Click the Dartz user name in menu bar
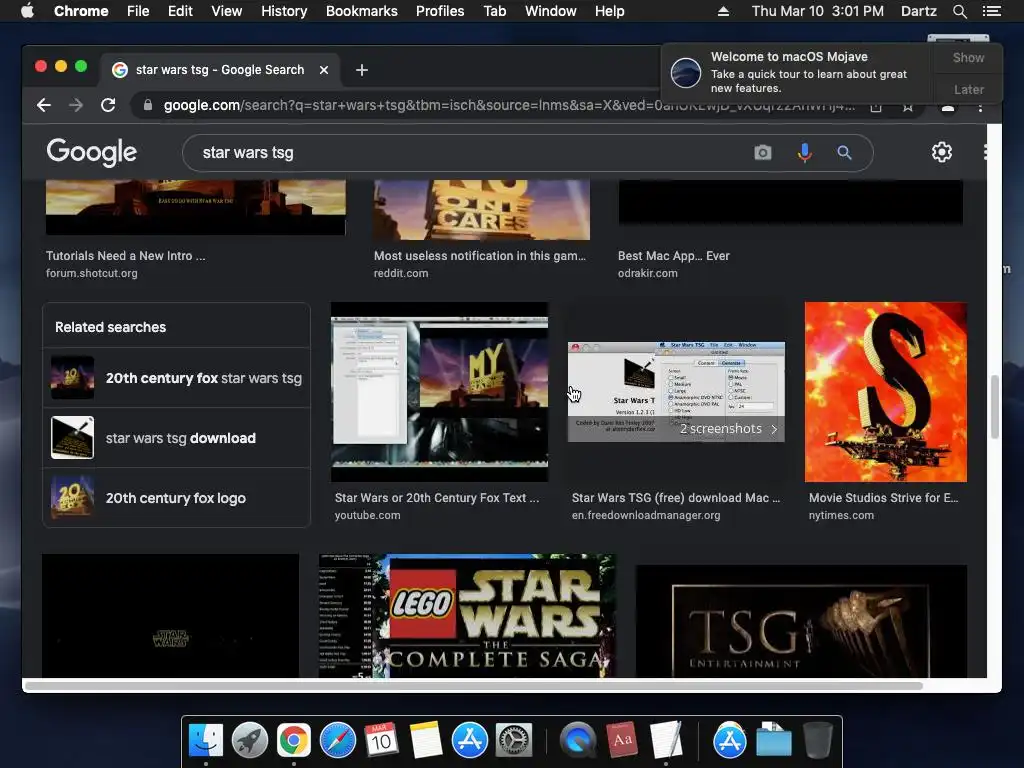This screenshot has width=1024, height=768. tap(918, 11)
